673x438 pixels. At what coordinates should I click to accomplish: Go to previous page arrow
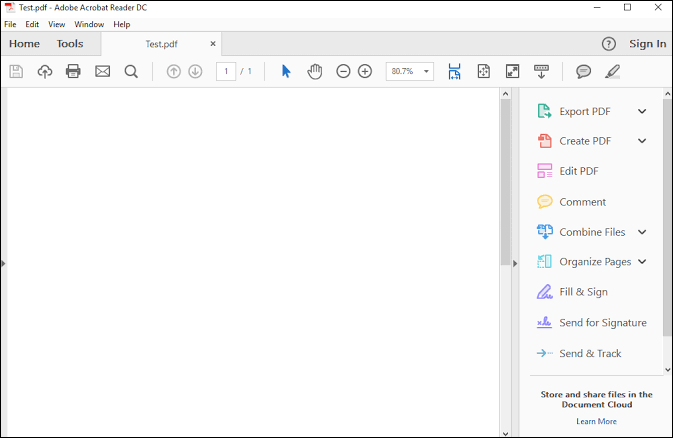point(173,71)
